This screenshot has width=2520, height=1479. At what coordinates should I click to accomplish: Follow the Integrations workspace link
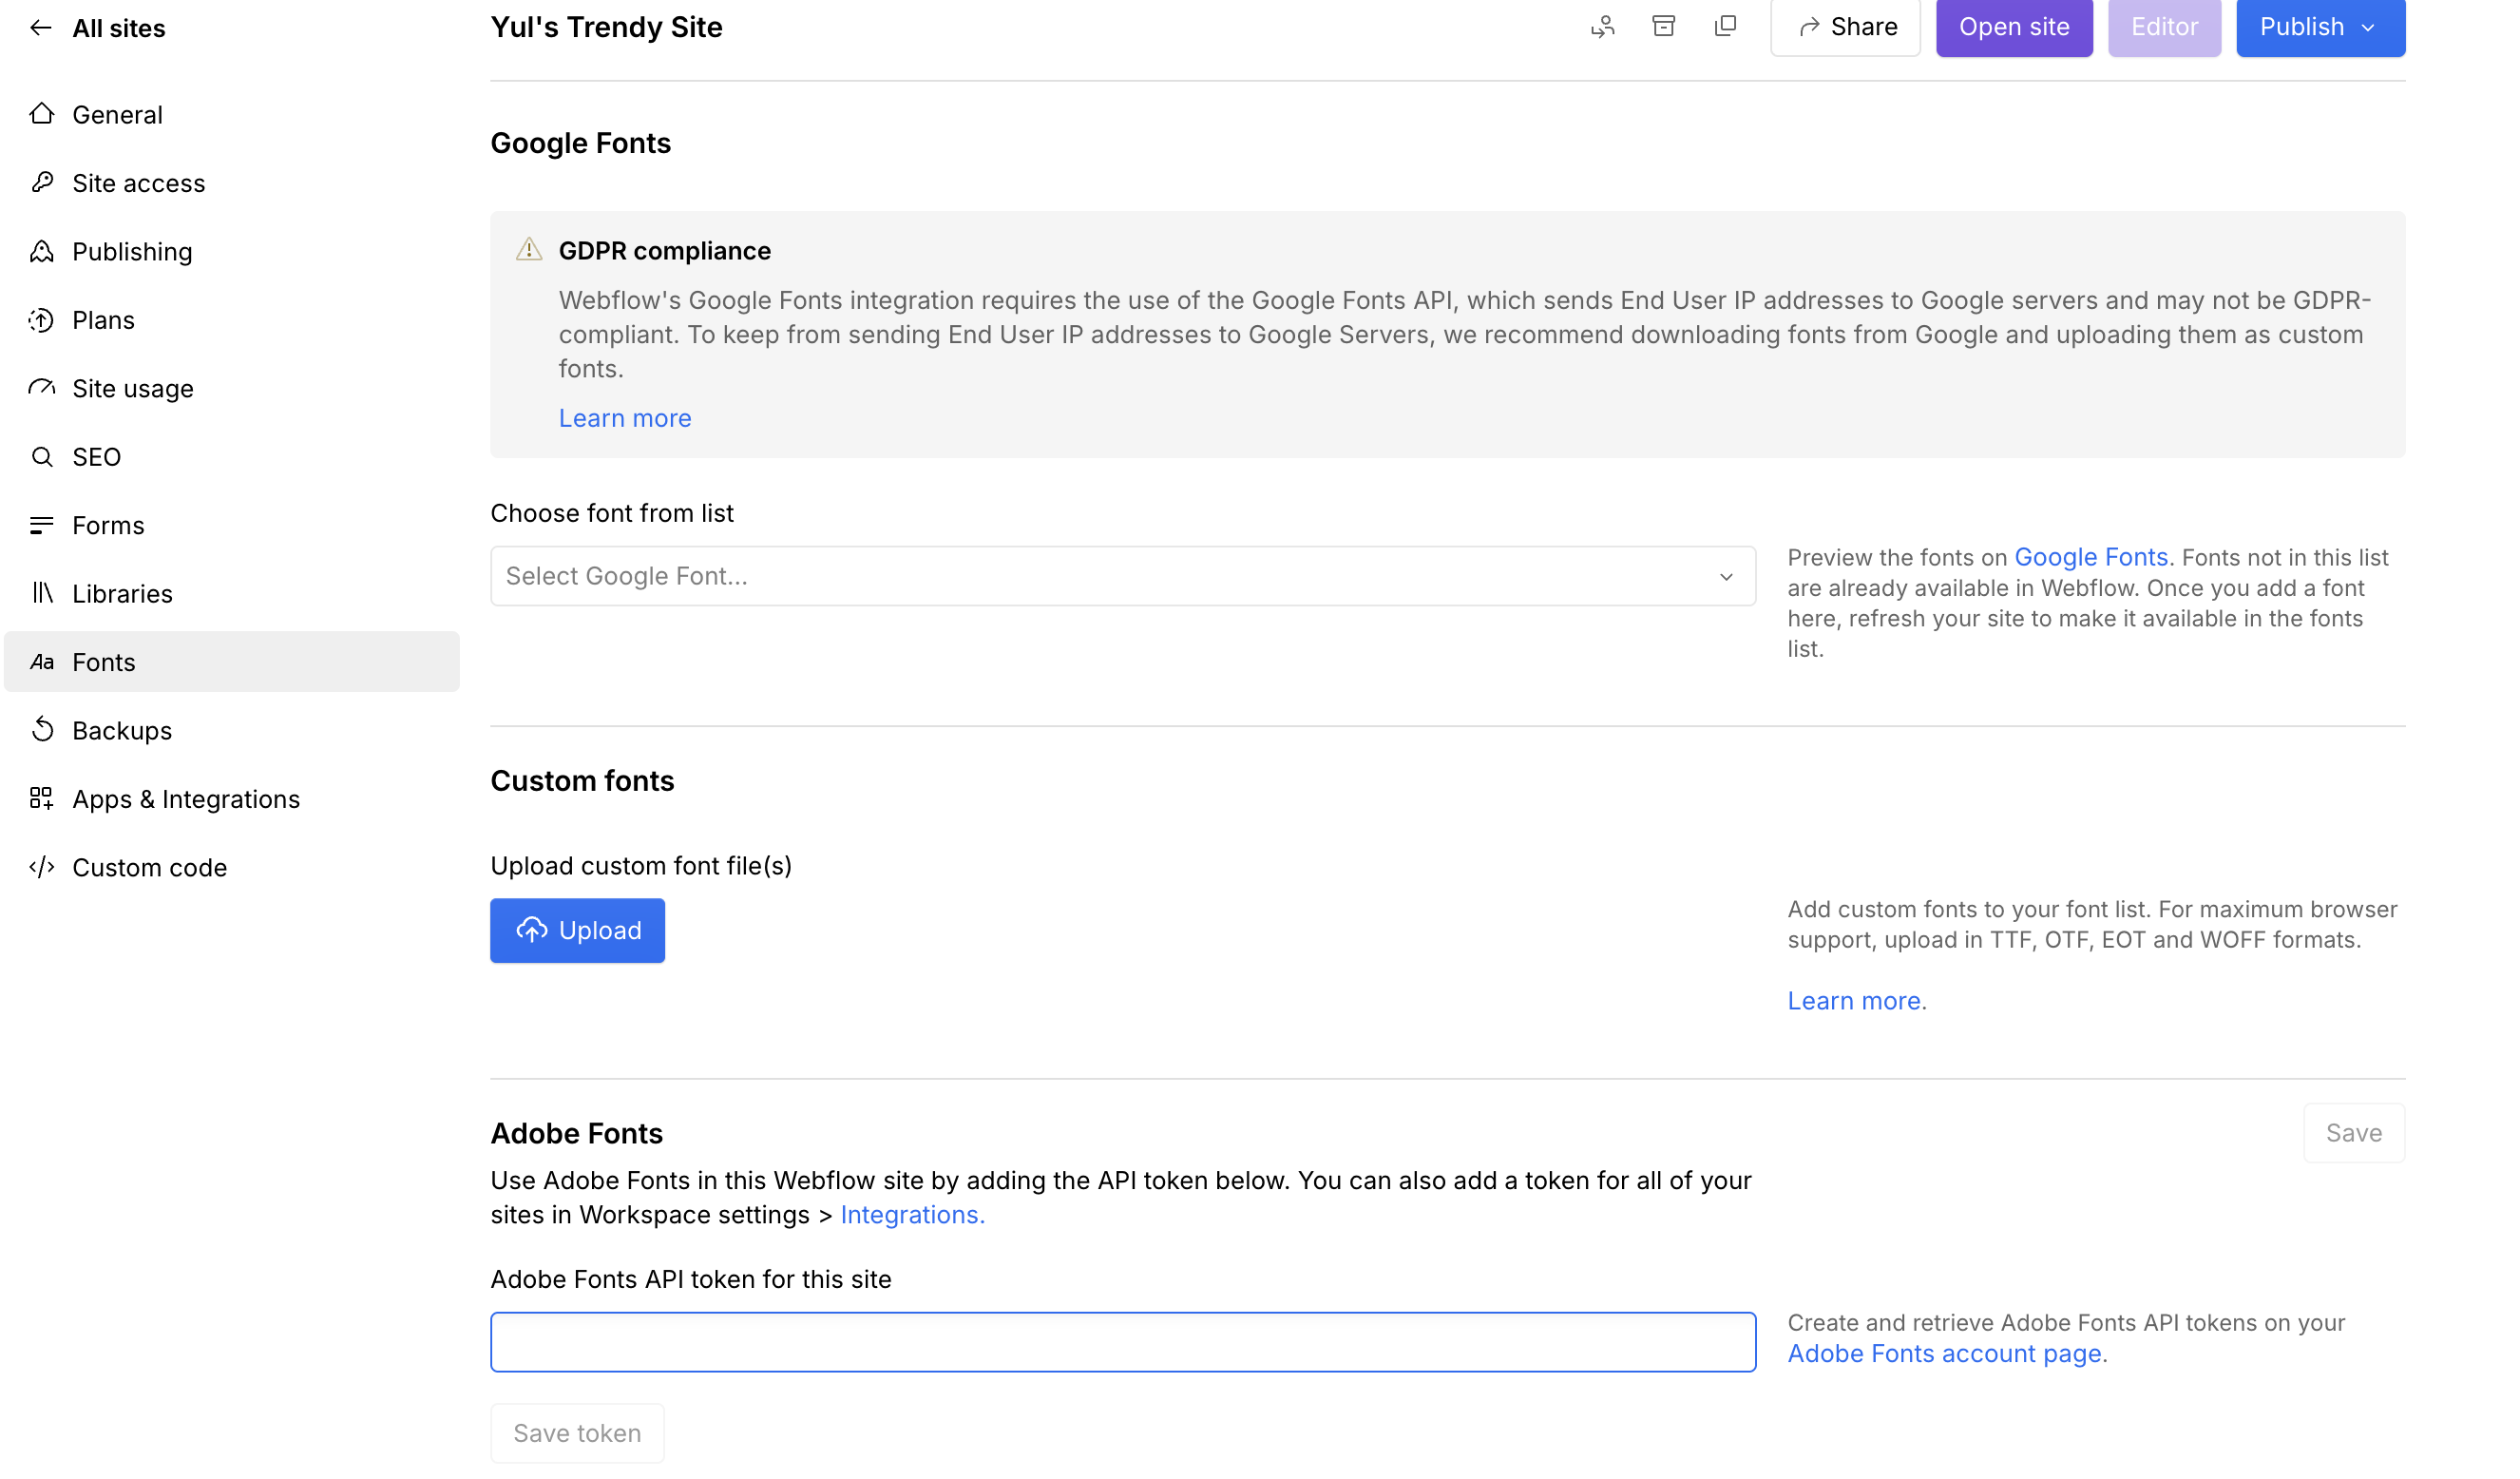coord(912,1214)
